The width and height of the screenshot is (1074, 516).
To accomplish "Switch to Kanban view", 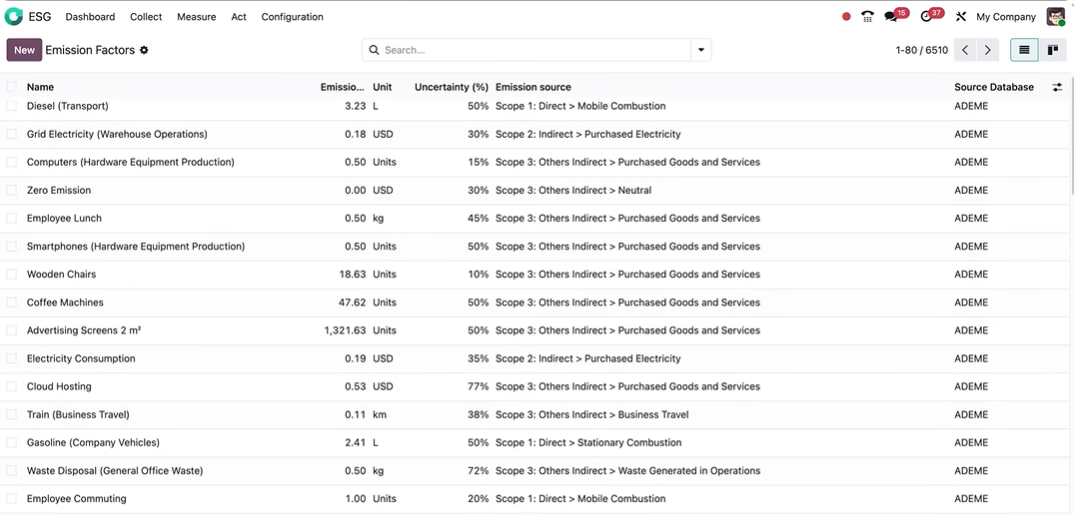I will (1052, 50).
